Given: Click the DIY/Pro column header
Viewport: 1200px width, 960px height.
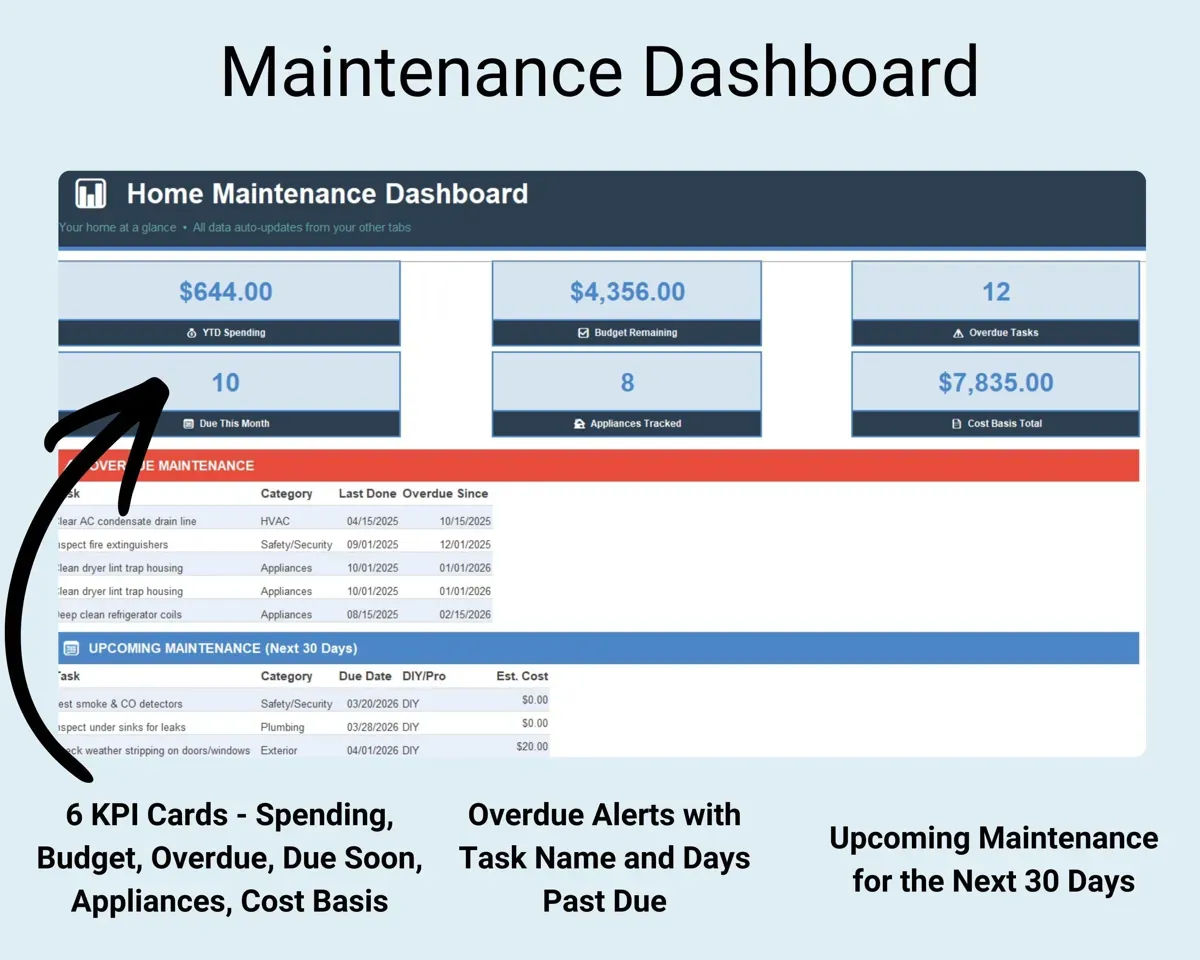Looking at the screenshot, I should click(x=424, y=676).
